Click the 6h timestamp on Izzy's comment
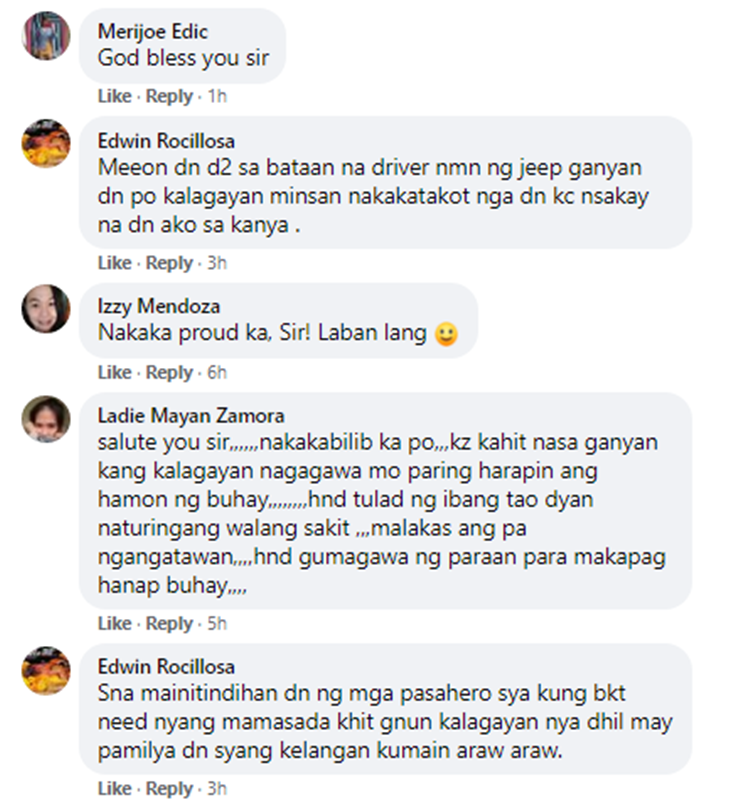 click(x=216, y=372)
